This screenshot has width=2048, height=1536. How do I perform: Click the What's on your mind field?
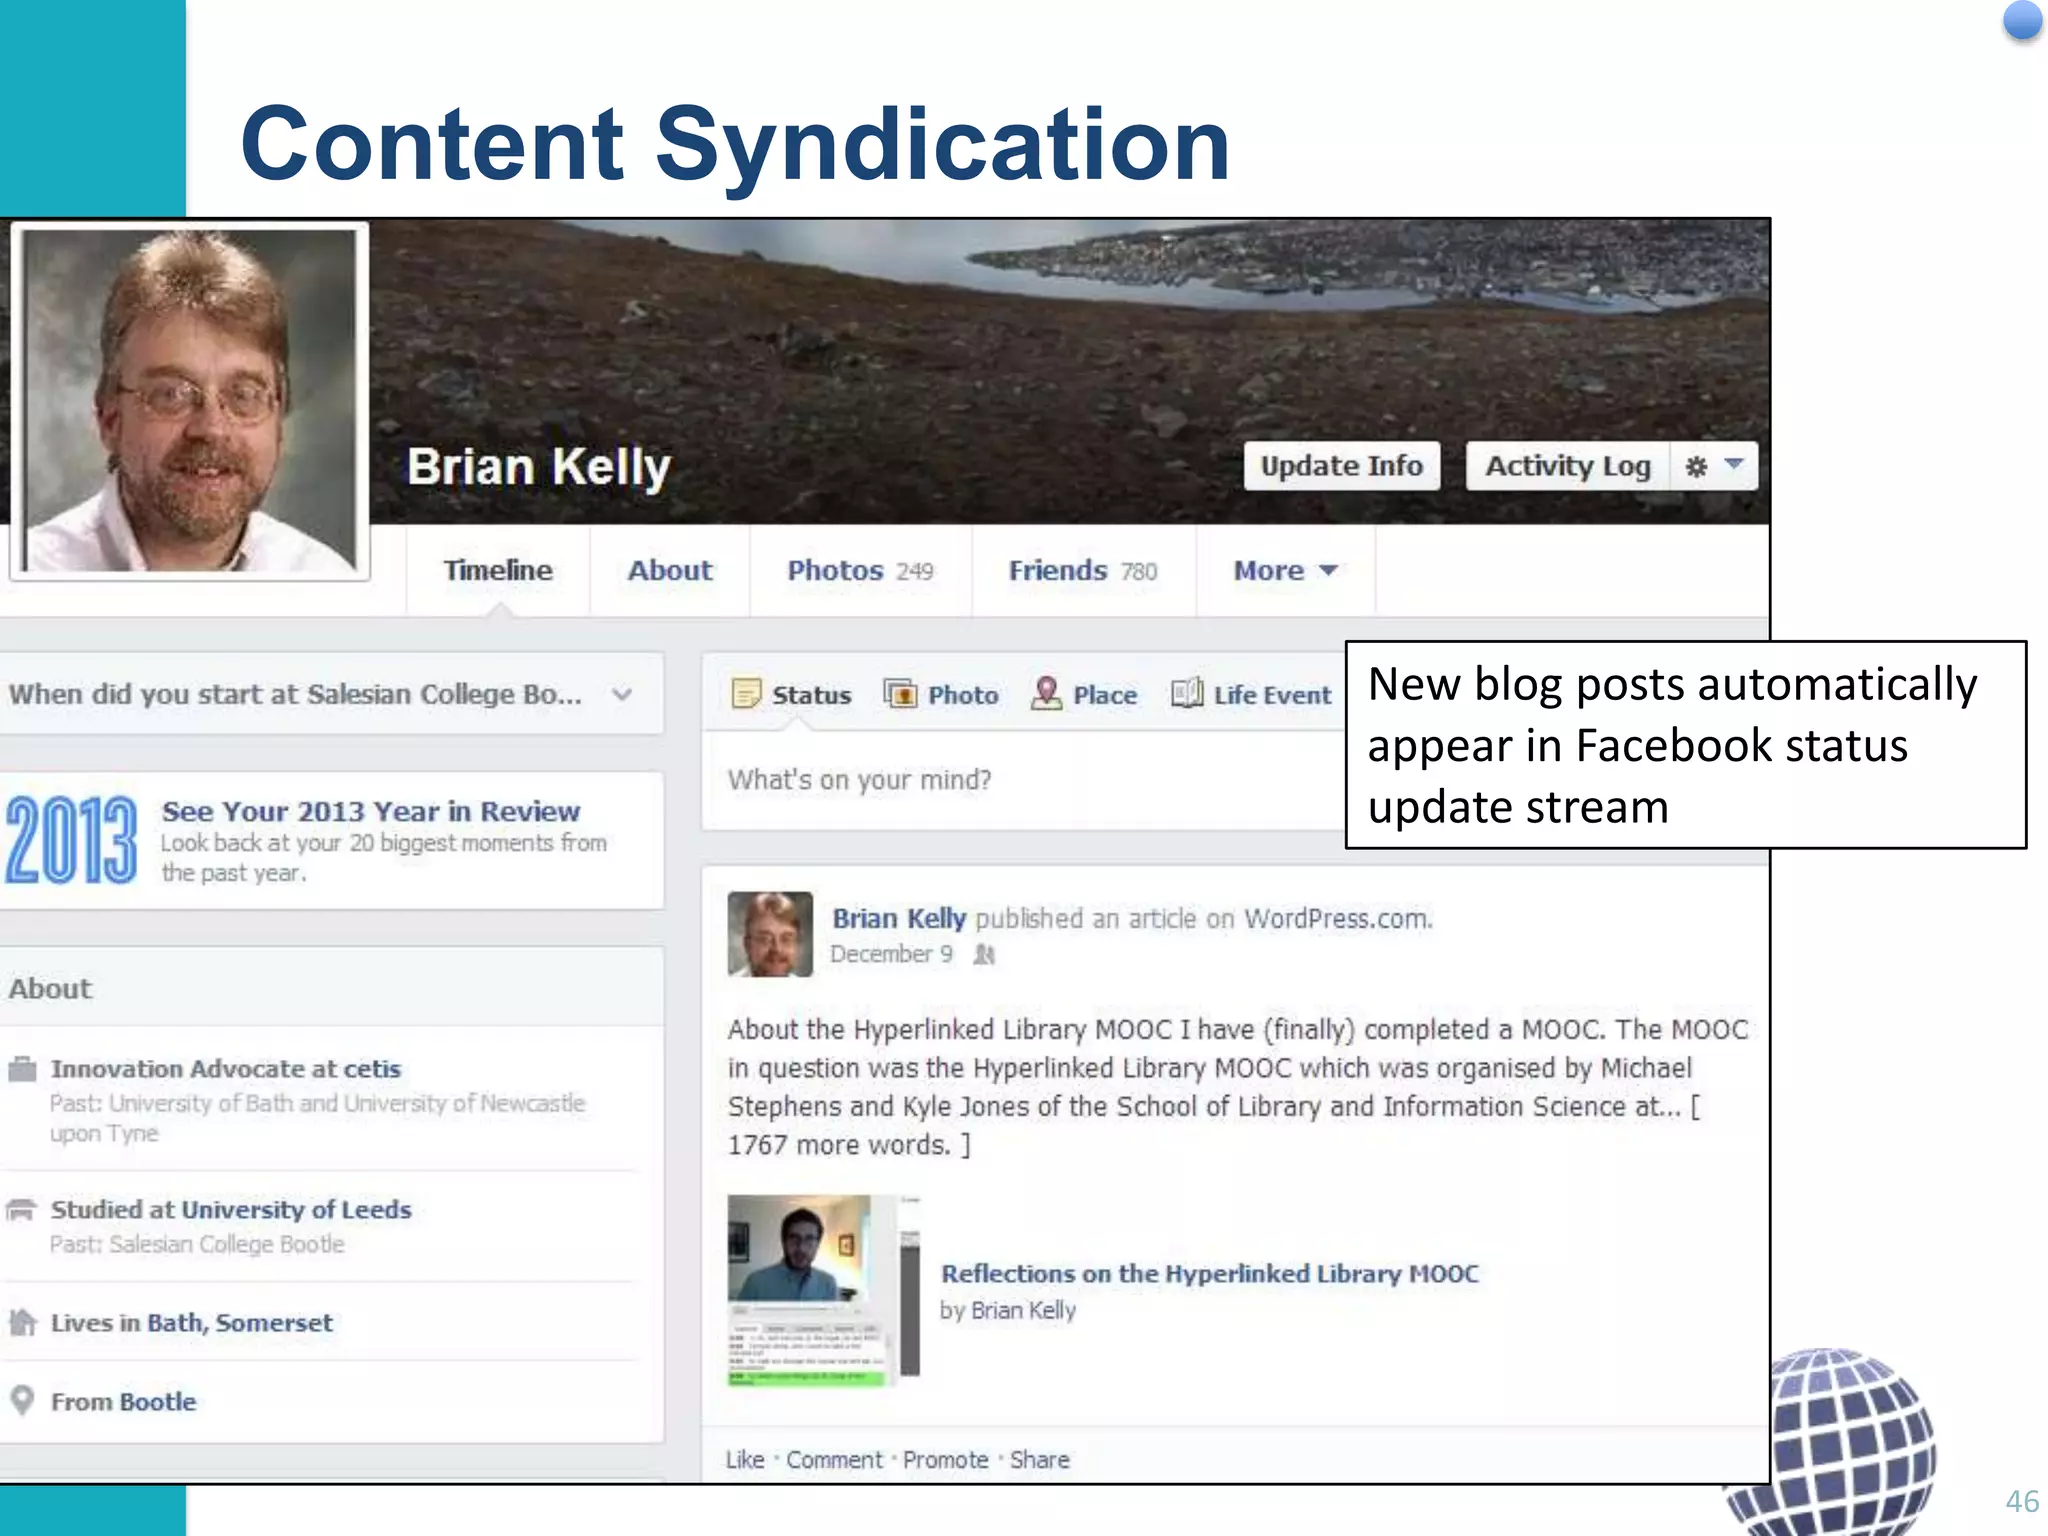(1024, 780)
